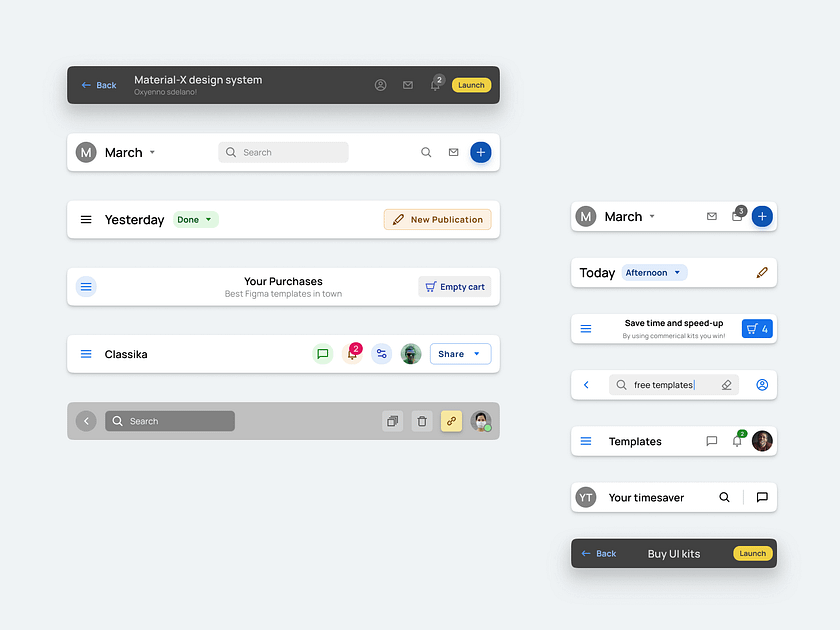
Task: Click inside the free templates search field
Action: coord(668,385)
